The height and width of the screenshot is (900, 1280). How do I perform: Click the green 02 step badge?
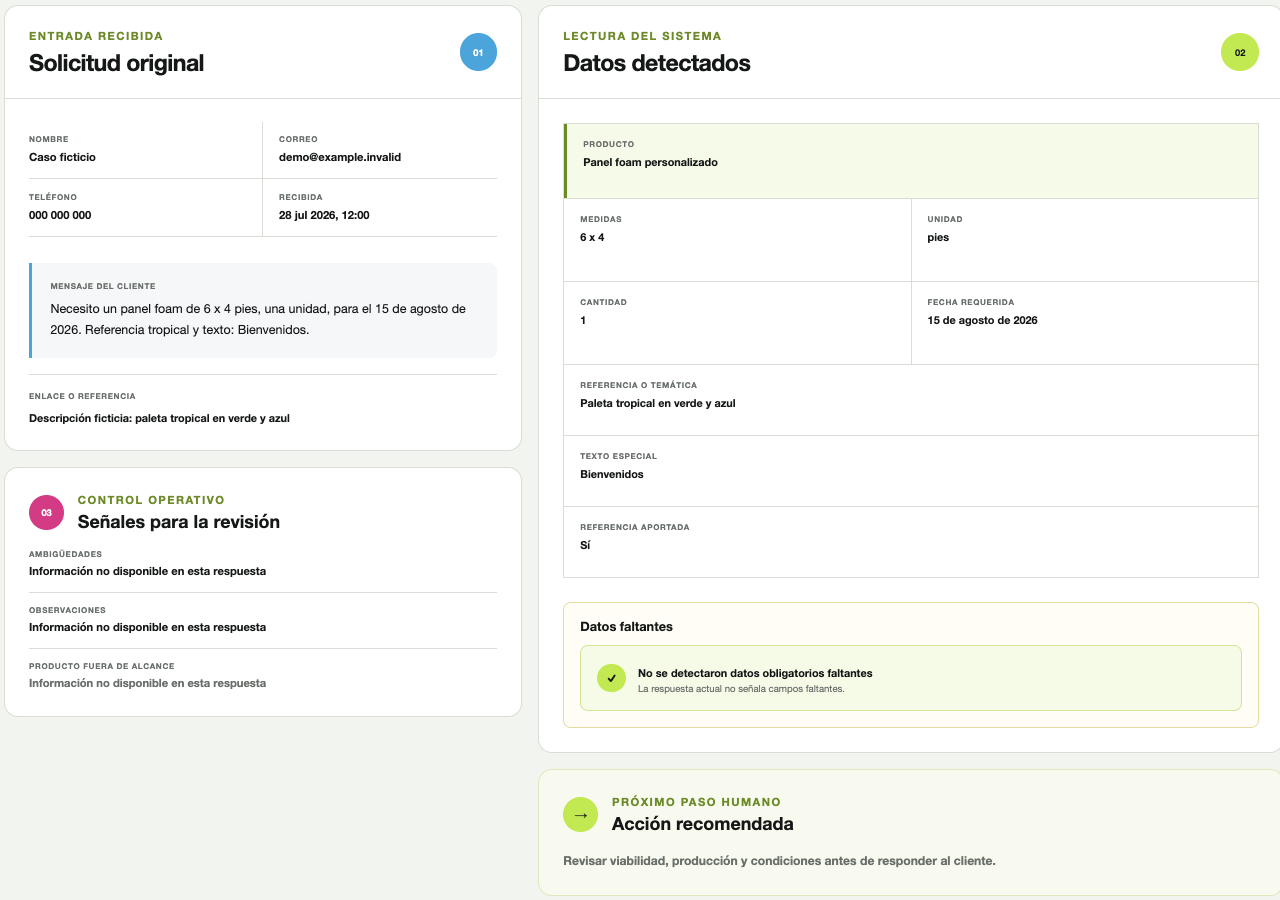coord(1240,52)
